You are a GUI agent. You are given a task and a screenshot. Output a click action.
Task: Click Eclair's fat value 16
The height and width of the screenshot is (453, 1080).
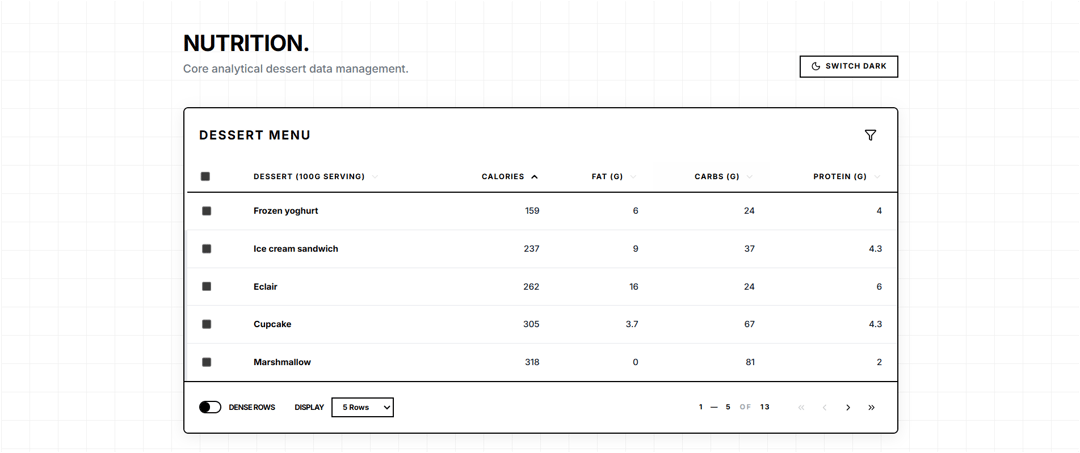coord(634,287)
